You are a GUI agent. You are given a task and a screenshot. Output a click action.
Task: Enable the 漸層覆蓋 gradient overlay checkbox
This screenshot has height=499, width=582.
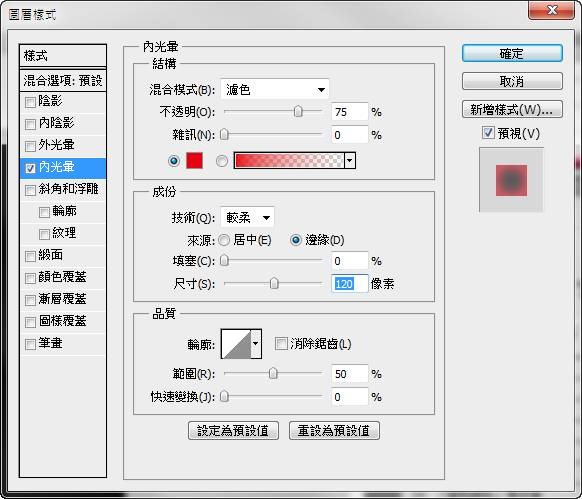coord(30,300)
